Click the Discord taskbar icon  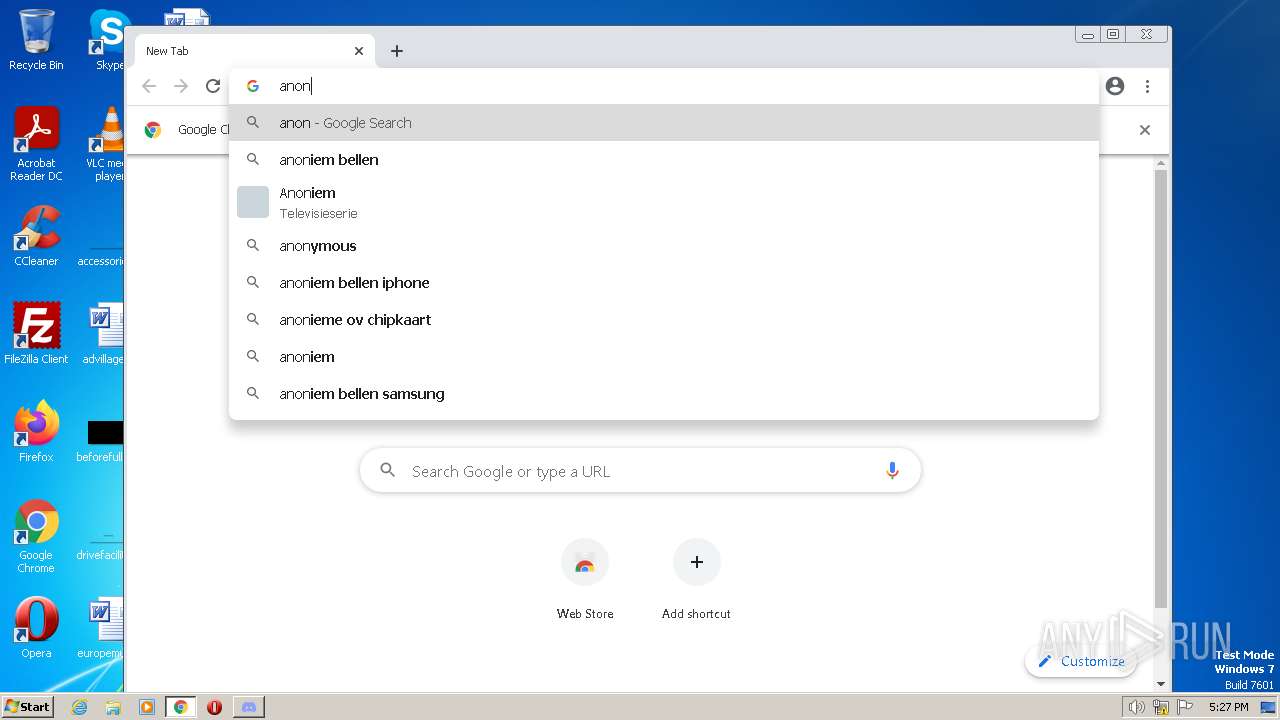coord(249,707)
